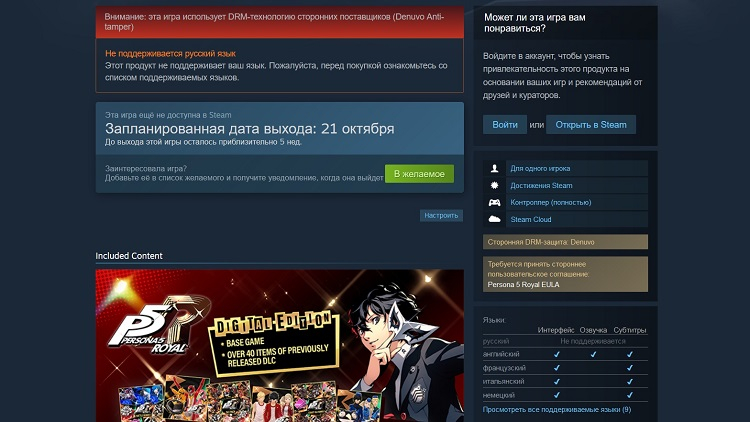The image size is (750, 422).
Task: Click the Steam Cloud icon
Action: [494, 219]
